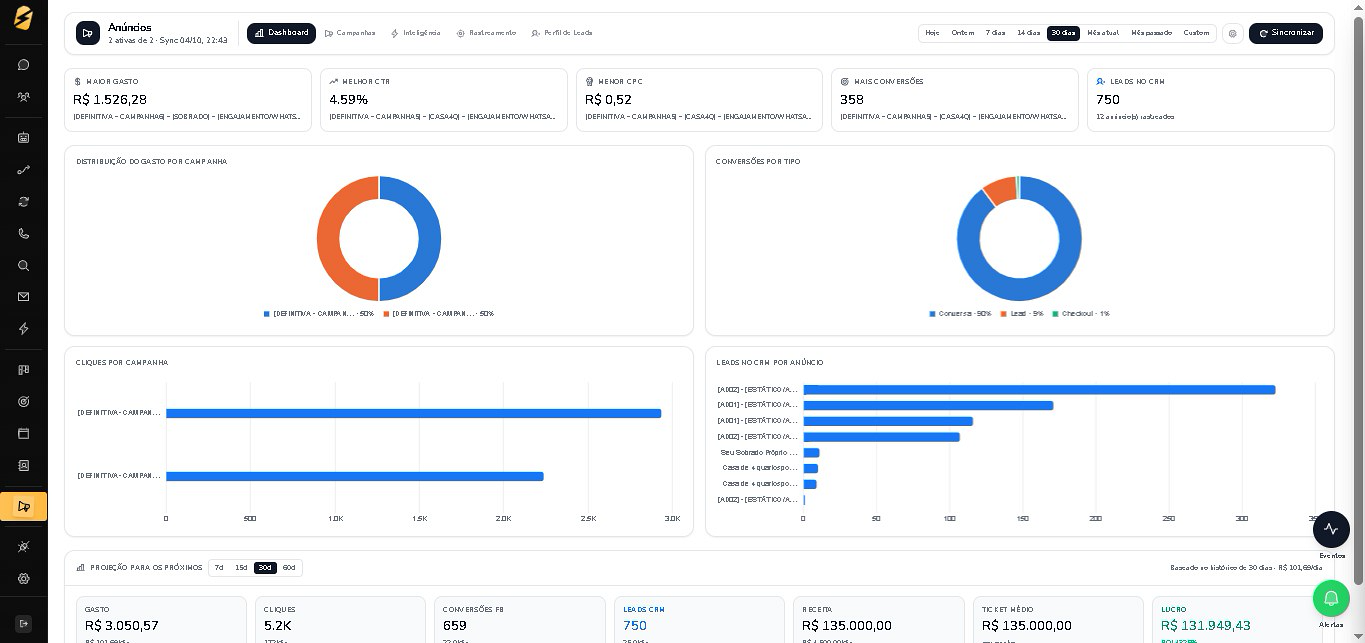
Task: Switch to the Inteligência tab
Action: 415,33
